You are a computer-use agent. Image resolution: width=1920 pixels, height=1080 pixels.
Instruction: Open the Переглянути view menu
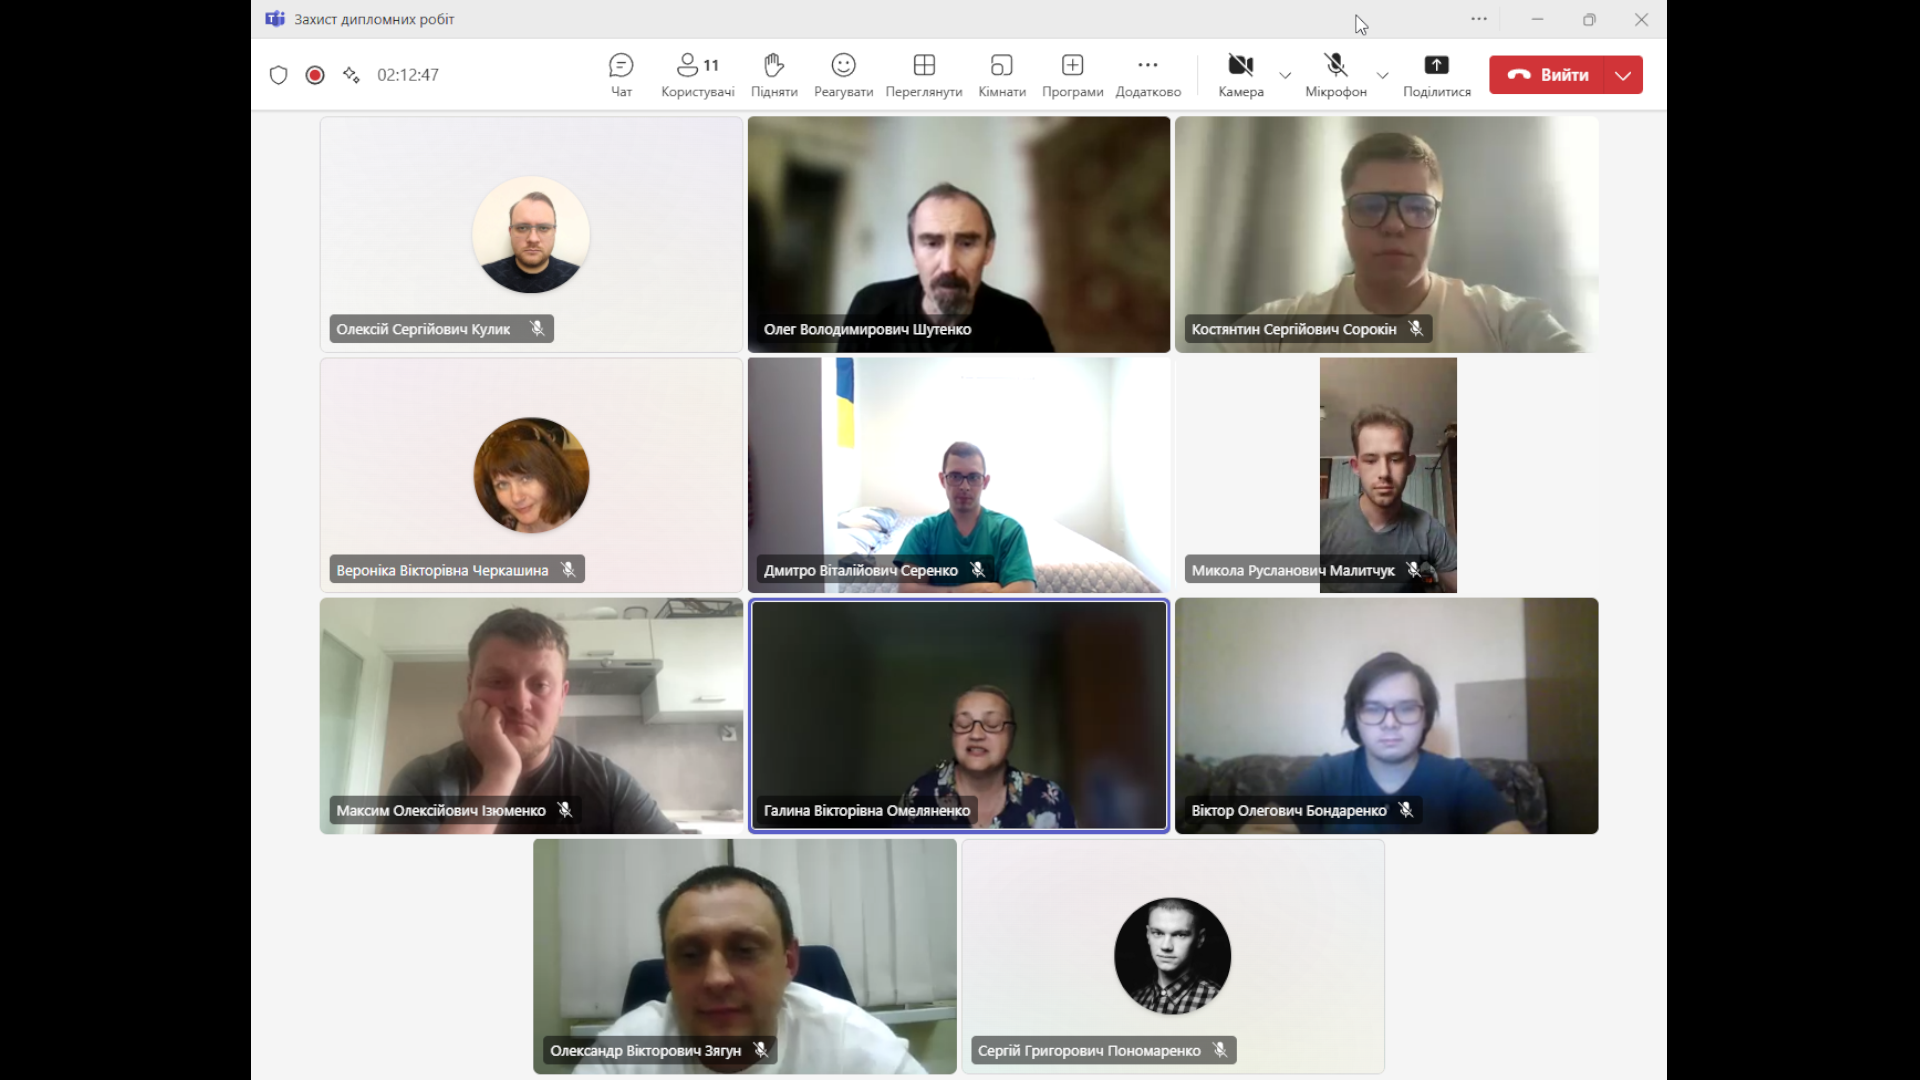[923, 66]
